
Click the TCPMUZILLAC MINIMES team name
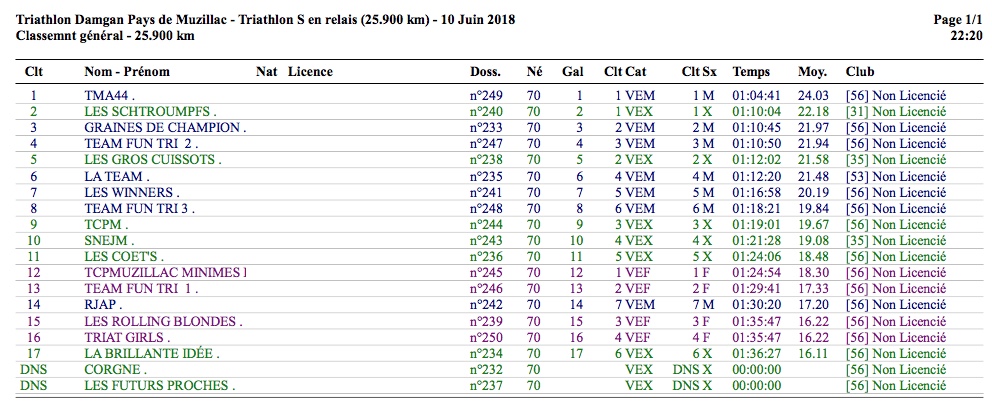point(165,273)
